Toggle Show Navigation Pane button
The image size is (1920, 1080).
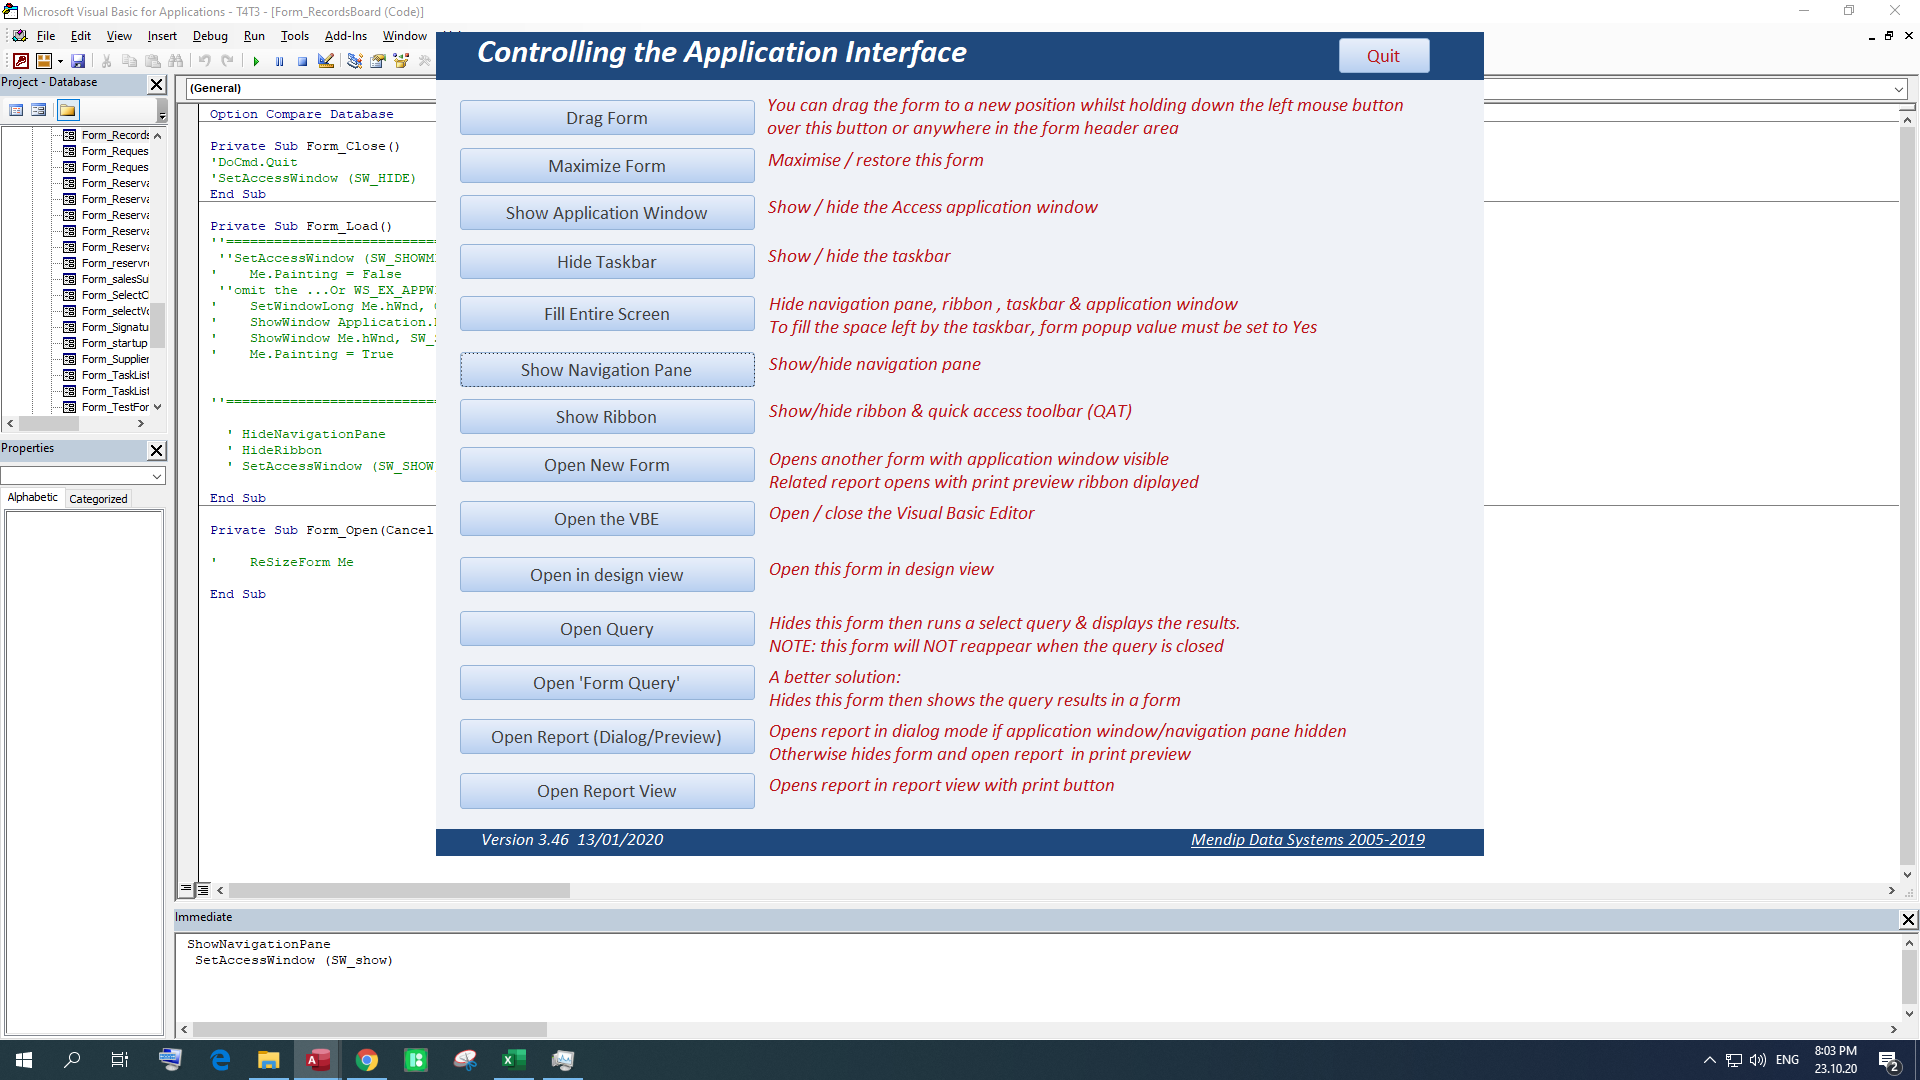tap(606, 370)
